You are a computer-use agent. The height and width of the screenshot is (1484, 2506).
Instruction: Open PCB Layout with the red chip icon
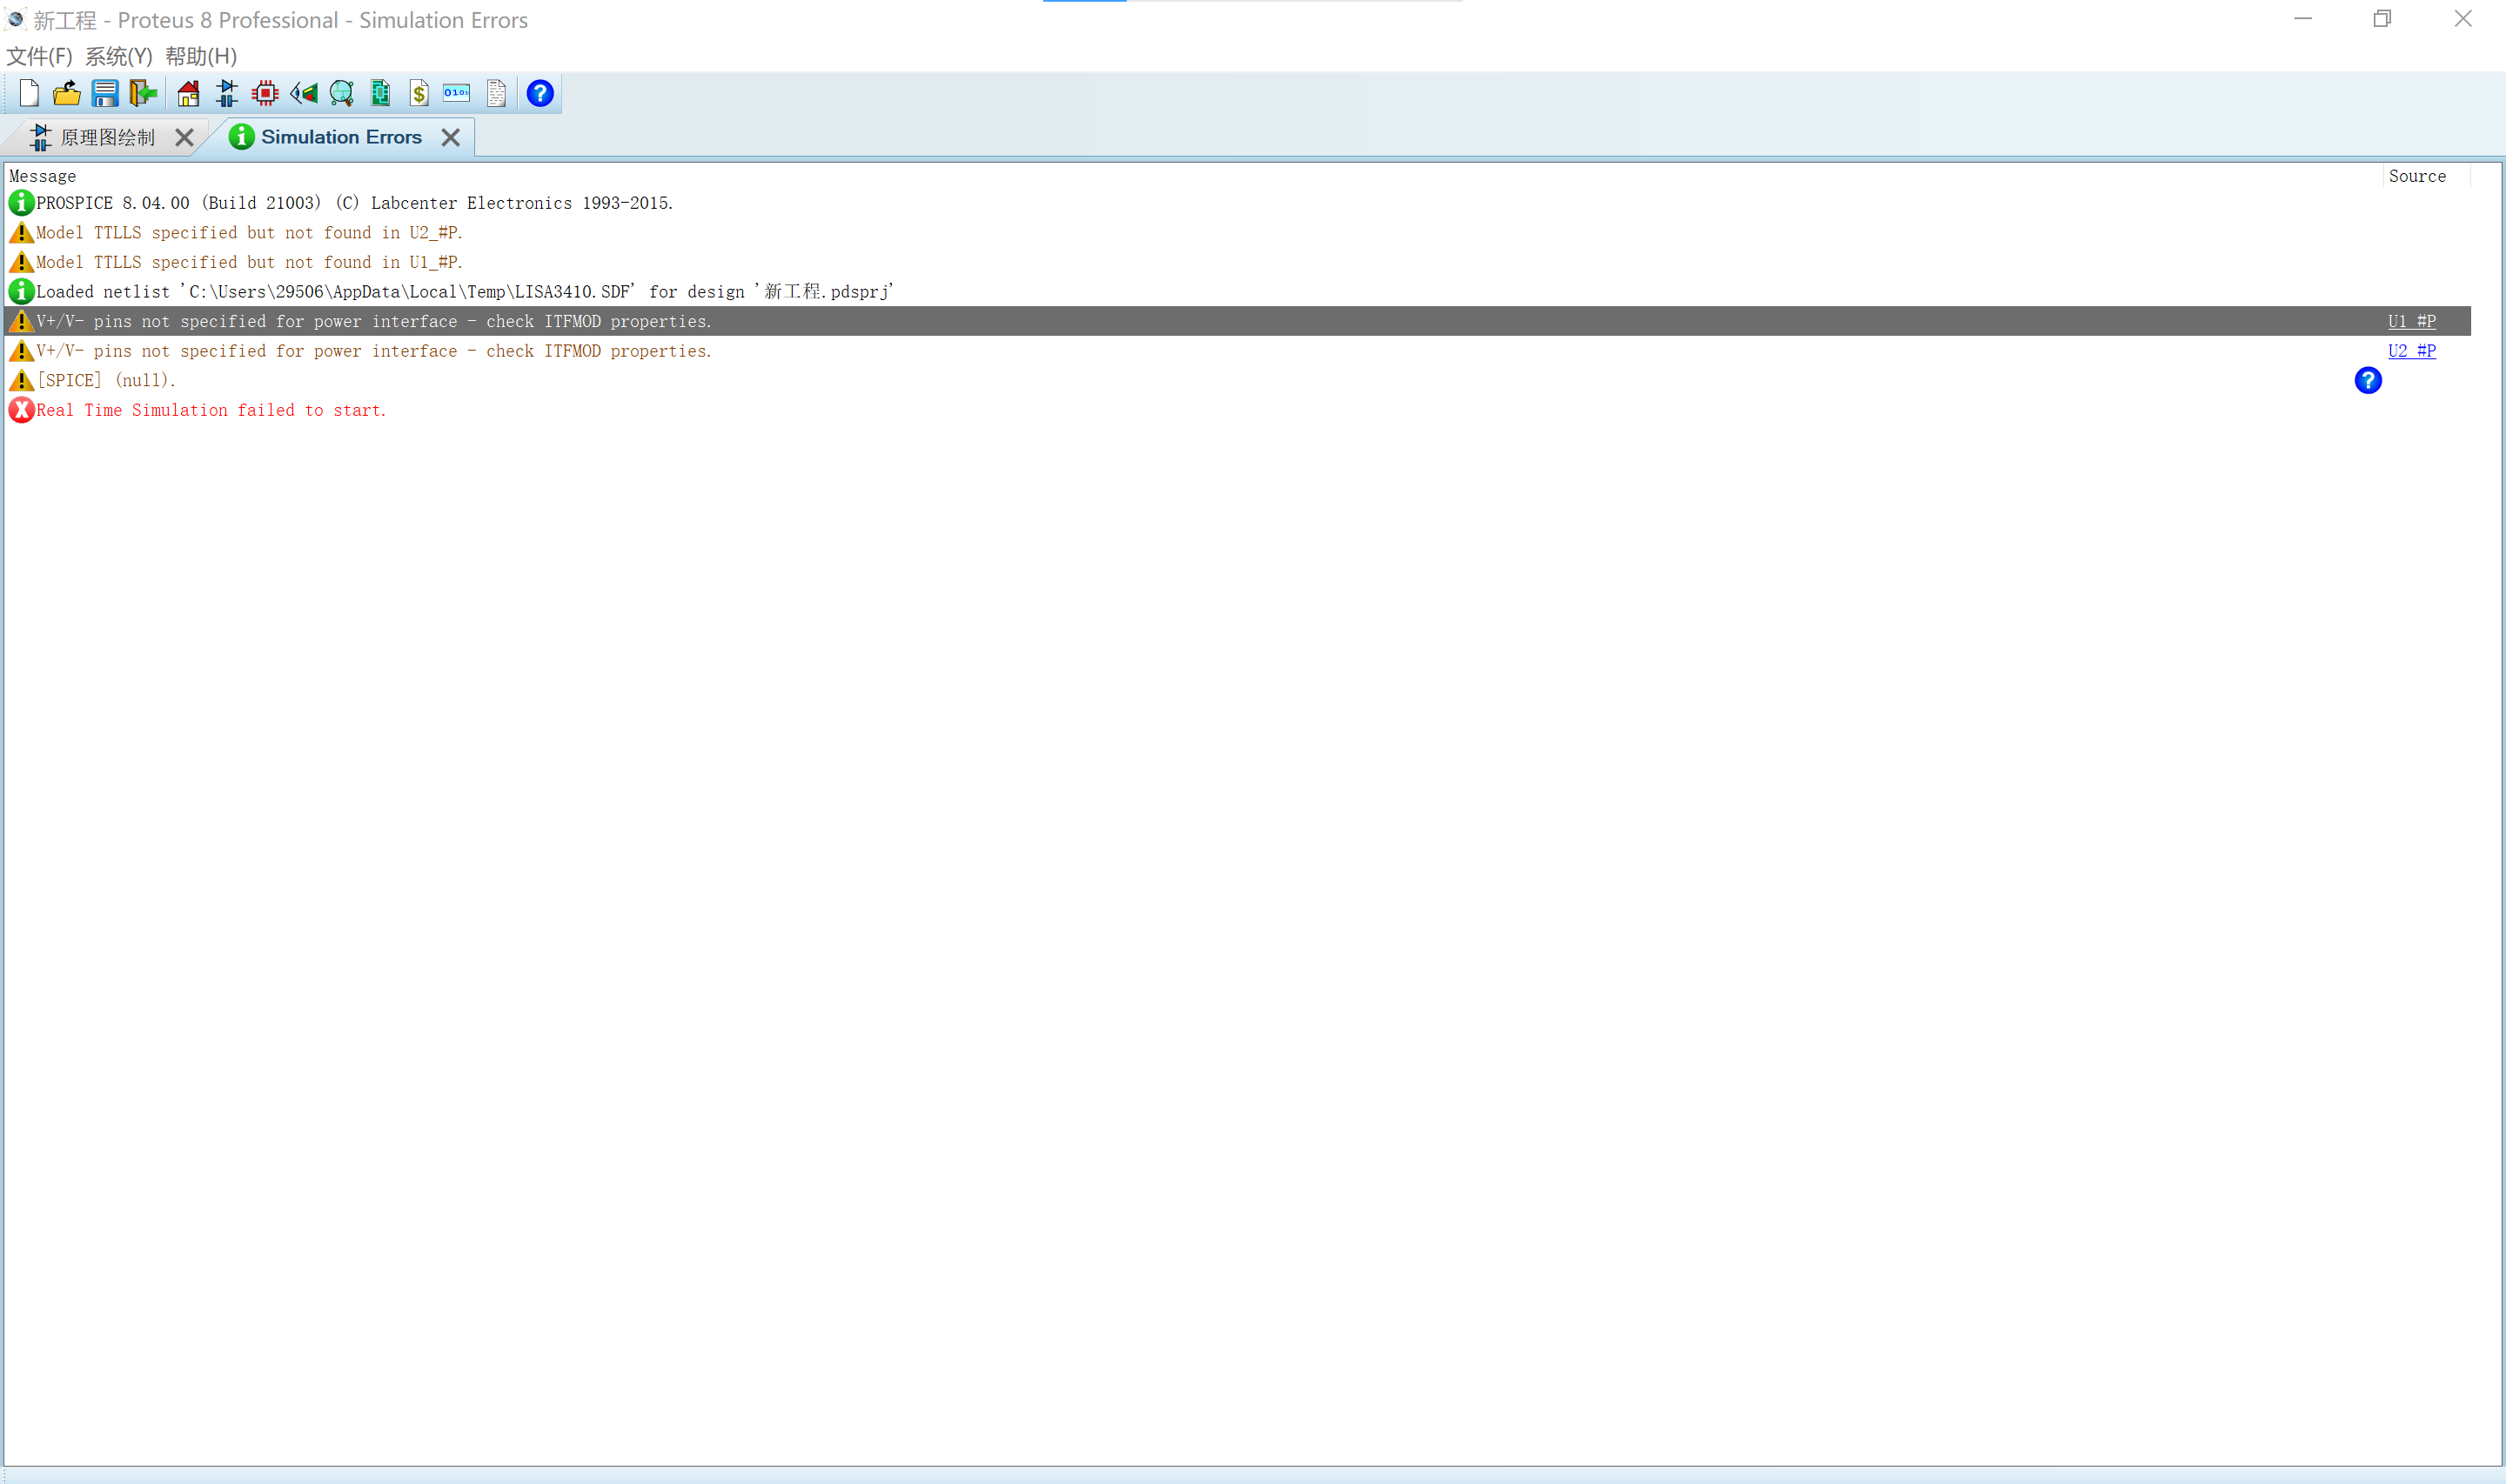[x=265, y=93]
